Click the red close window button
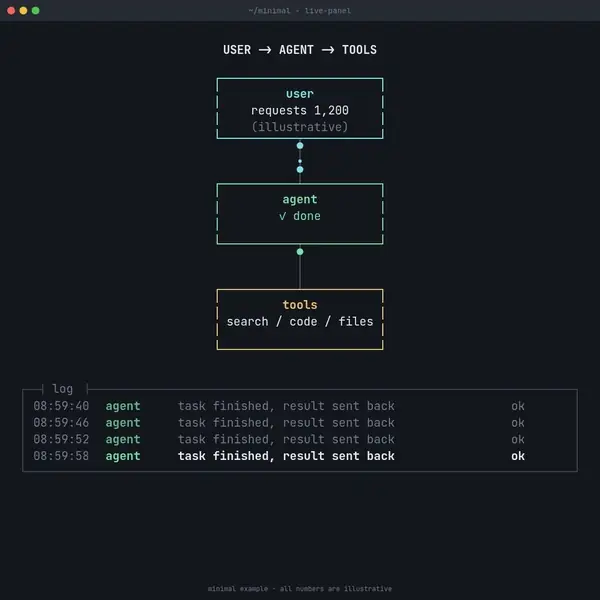The width and height of the screenshot is (600, 600). click(11, 11)
